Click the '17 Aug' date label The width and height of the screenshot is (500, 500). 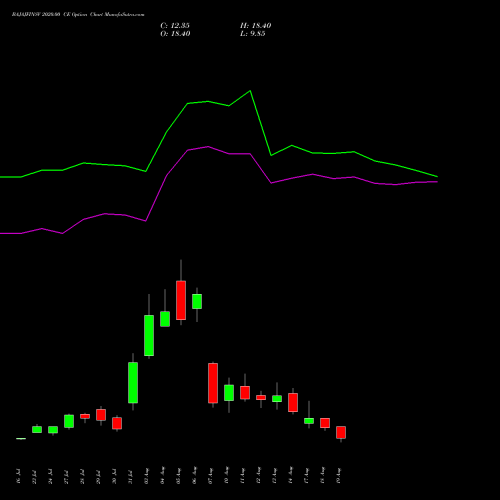point(306,476)
